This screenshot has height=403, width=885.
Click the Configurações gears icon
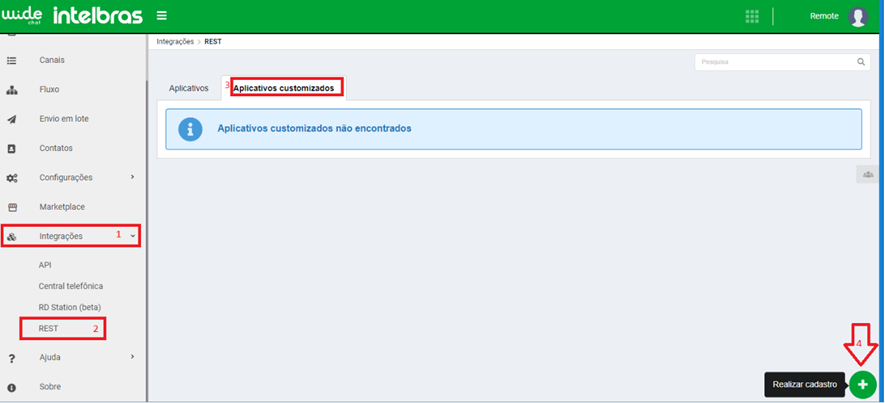[11, 178]
